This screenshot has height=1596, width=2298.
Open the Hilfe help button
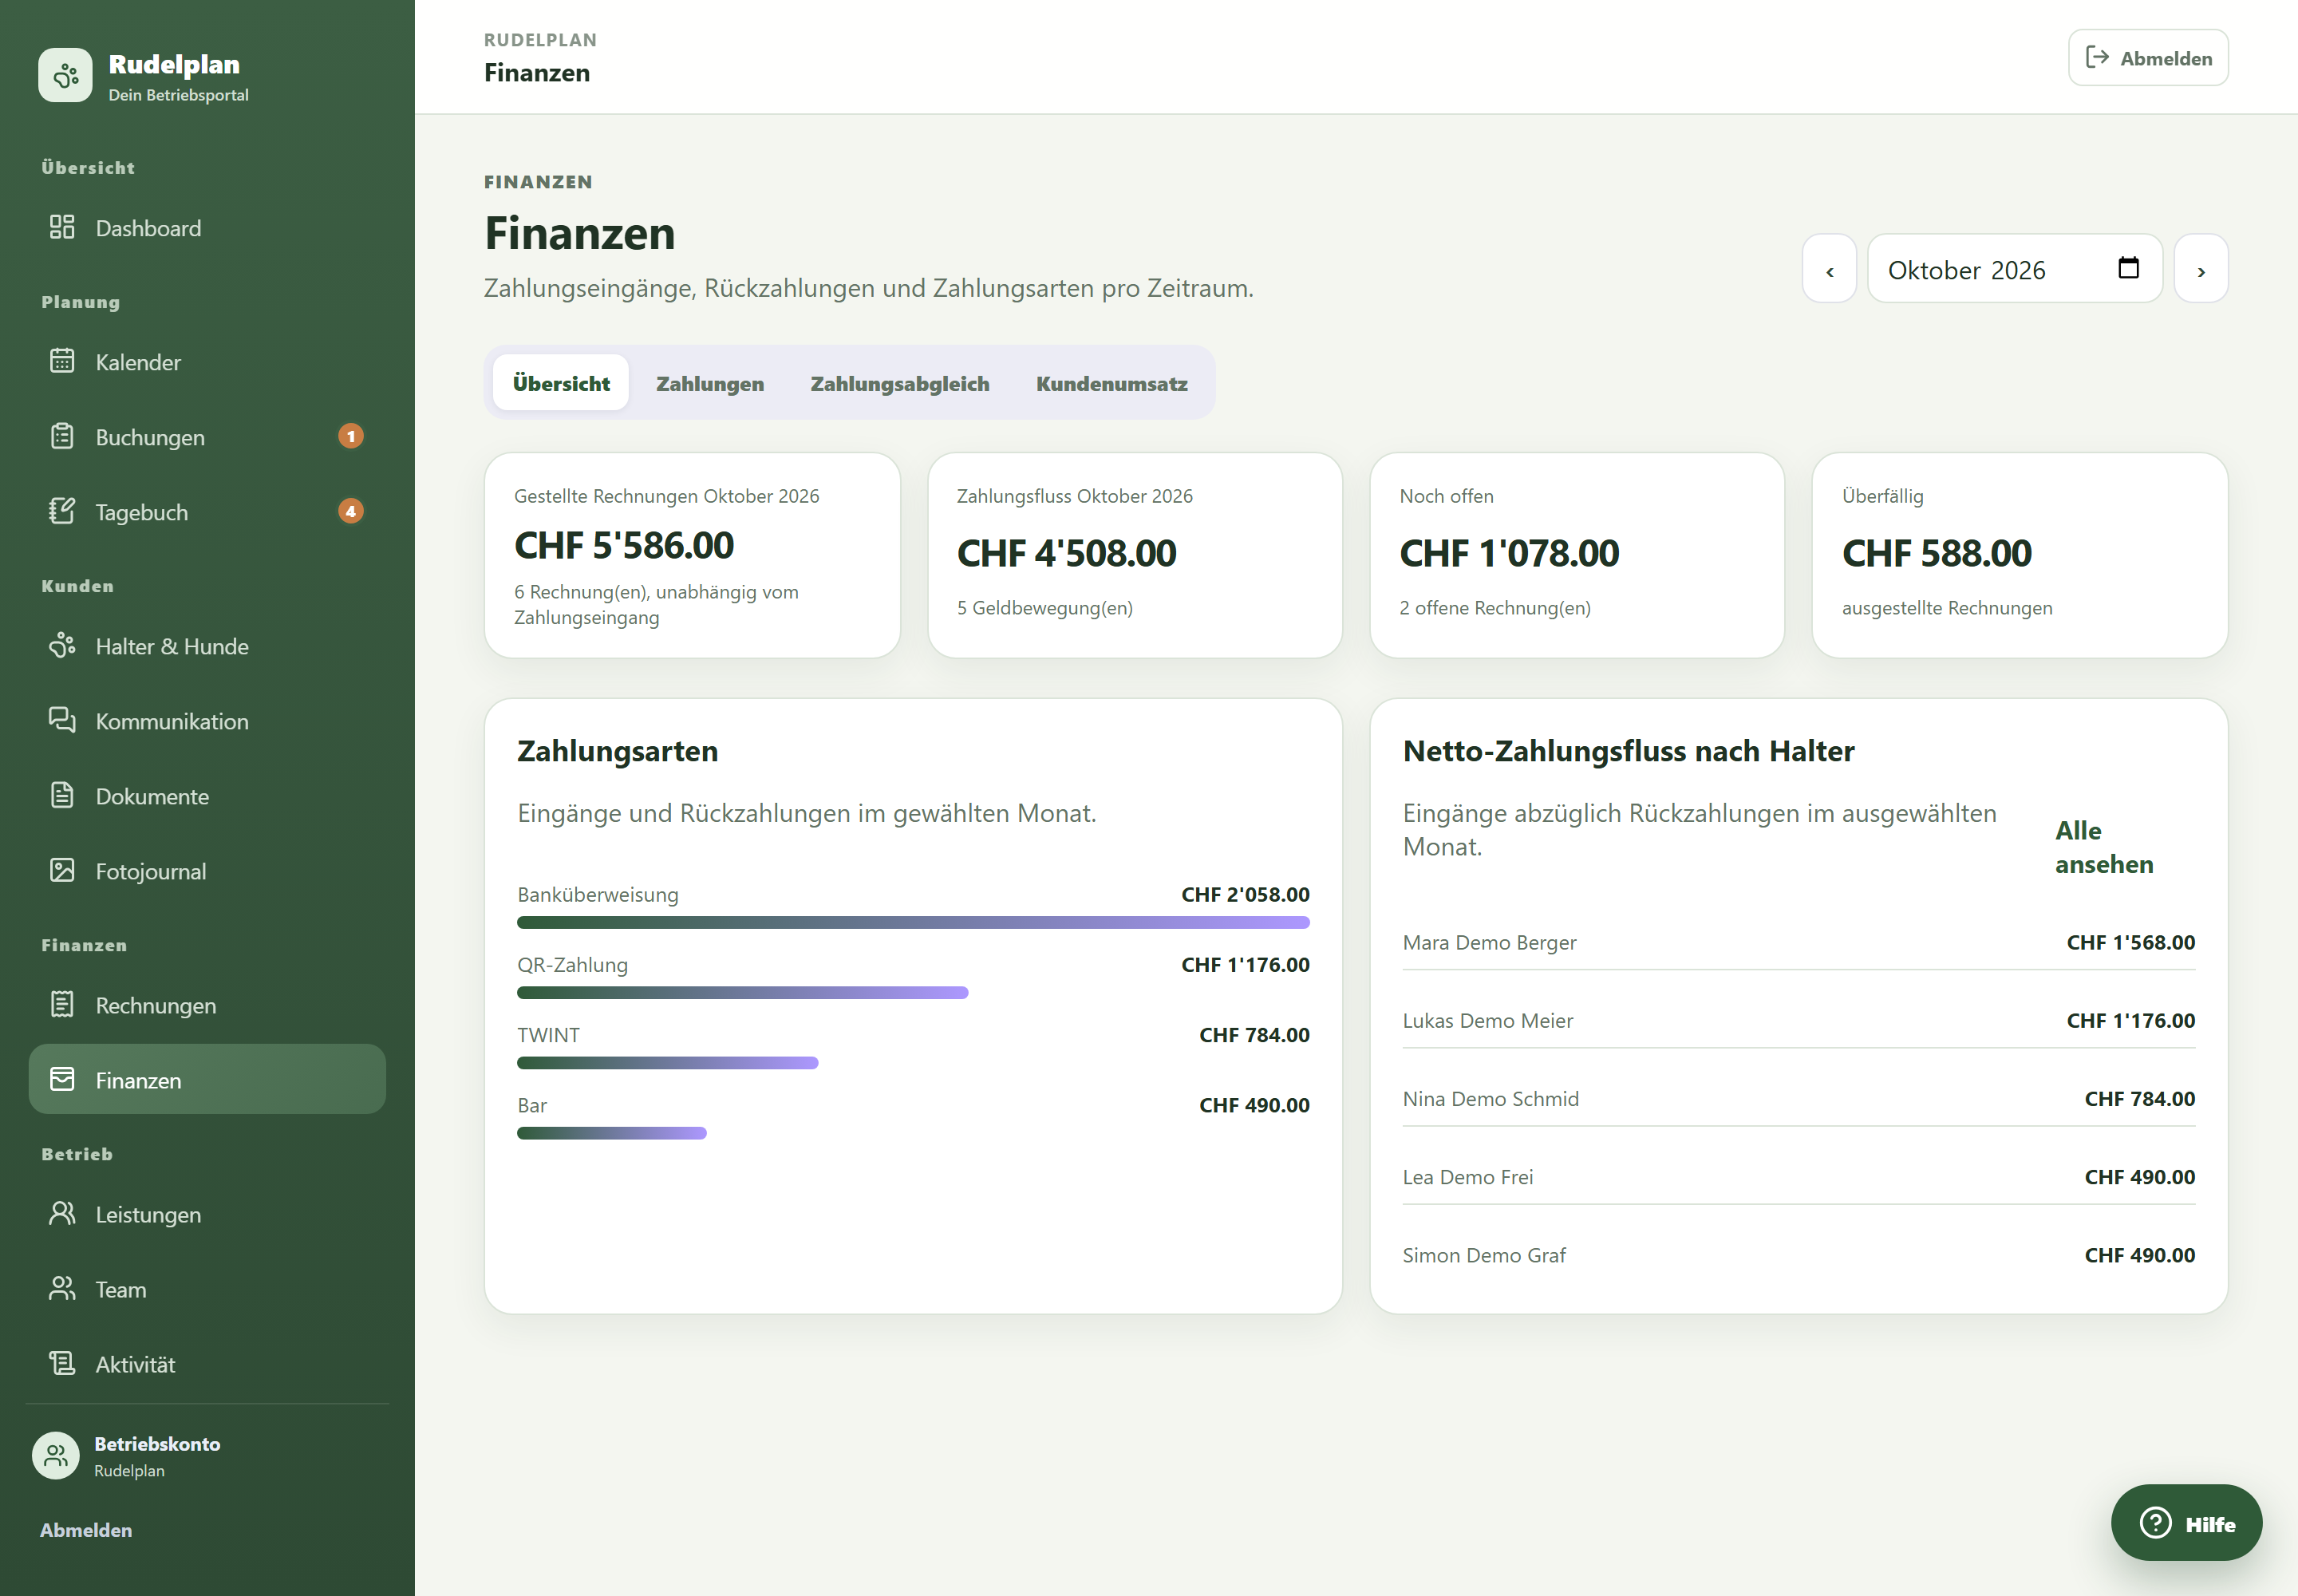(x=2186, y=1523)
